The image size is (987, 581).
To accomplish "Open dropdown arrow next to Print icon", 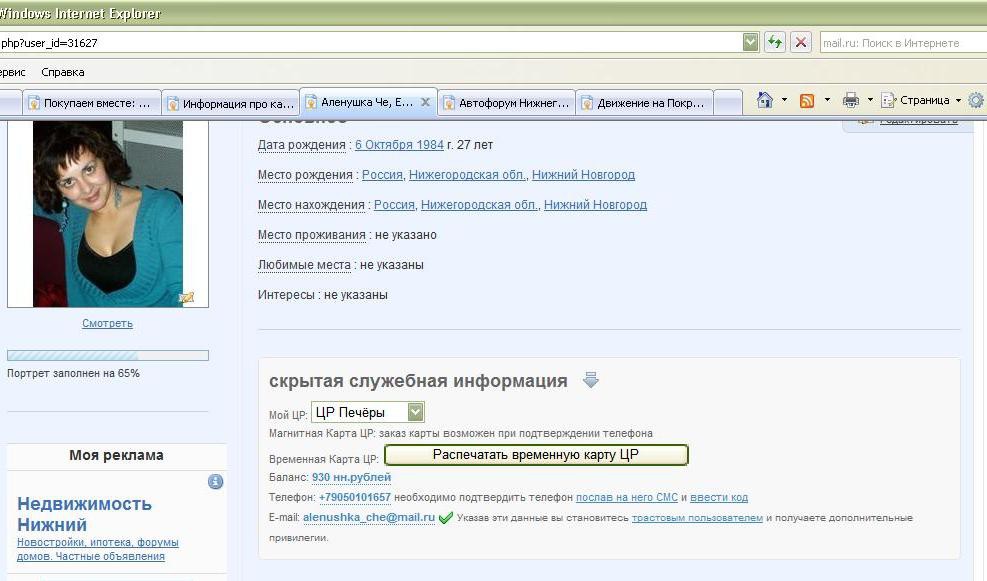I will click(870, 100).
